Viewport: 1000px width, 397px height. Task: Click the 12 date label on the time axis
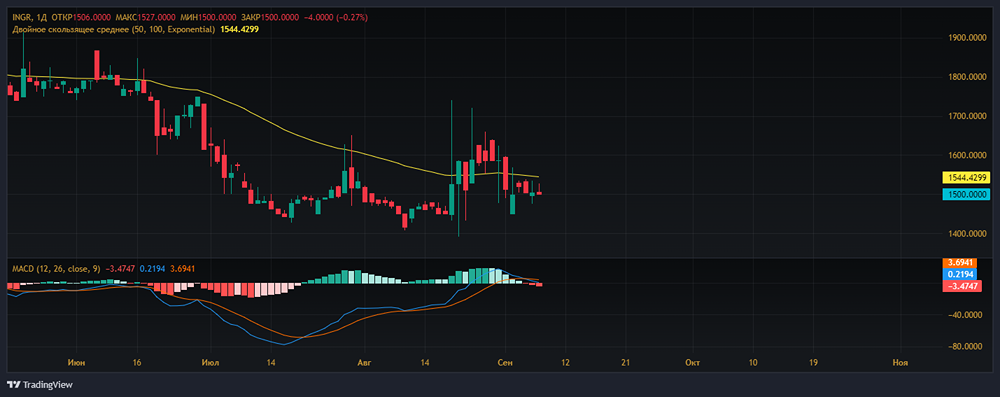[565, 363]
